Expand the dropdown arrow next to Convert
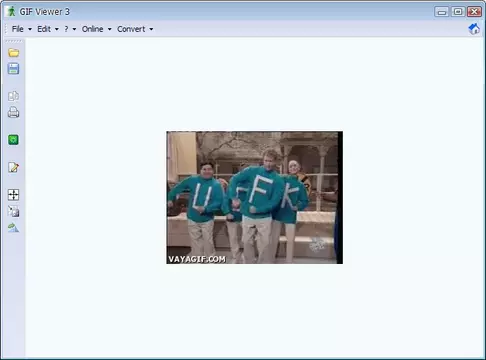This screenshot has height=360, width=486. [151, 29]
